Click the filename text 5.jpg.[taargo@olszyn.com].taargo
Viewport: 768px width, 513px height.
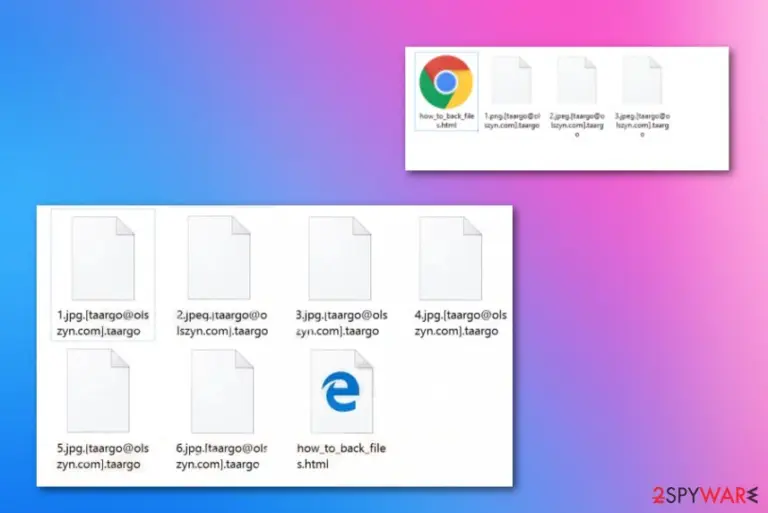(x=103, y=456)
